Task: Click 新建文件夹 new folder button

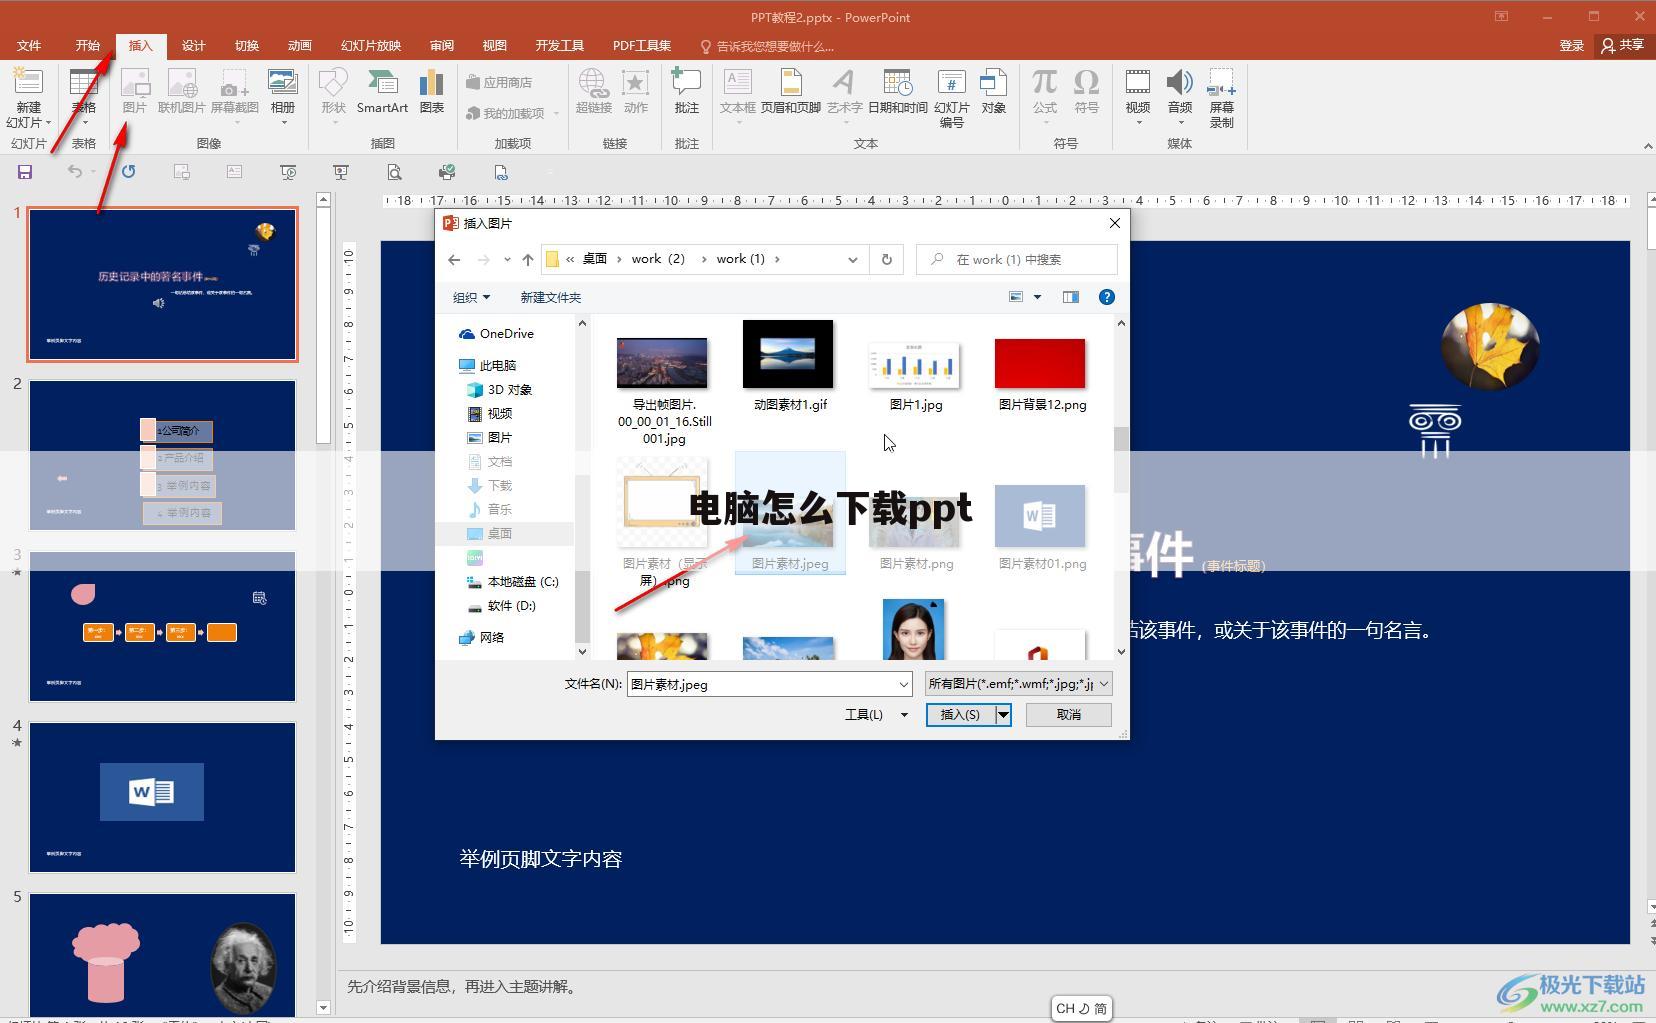Action: [550, 297]
